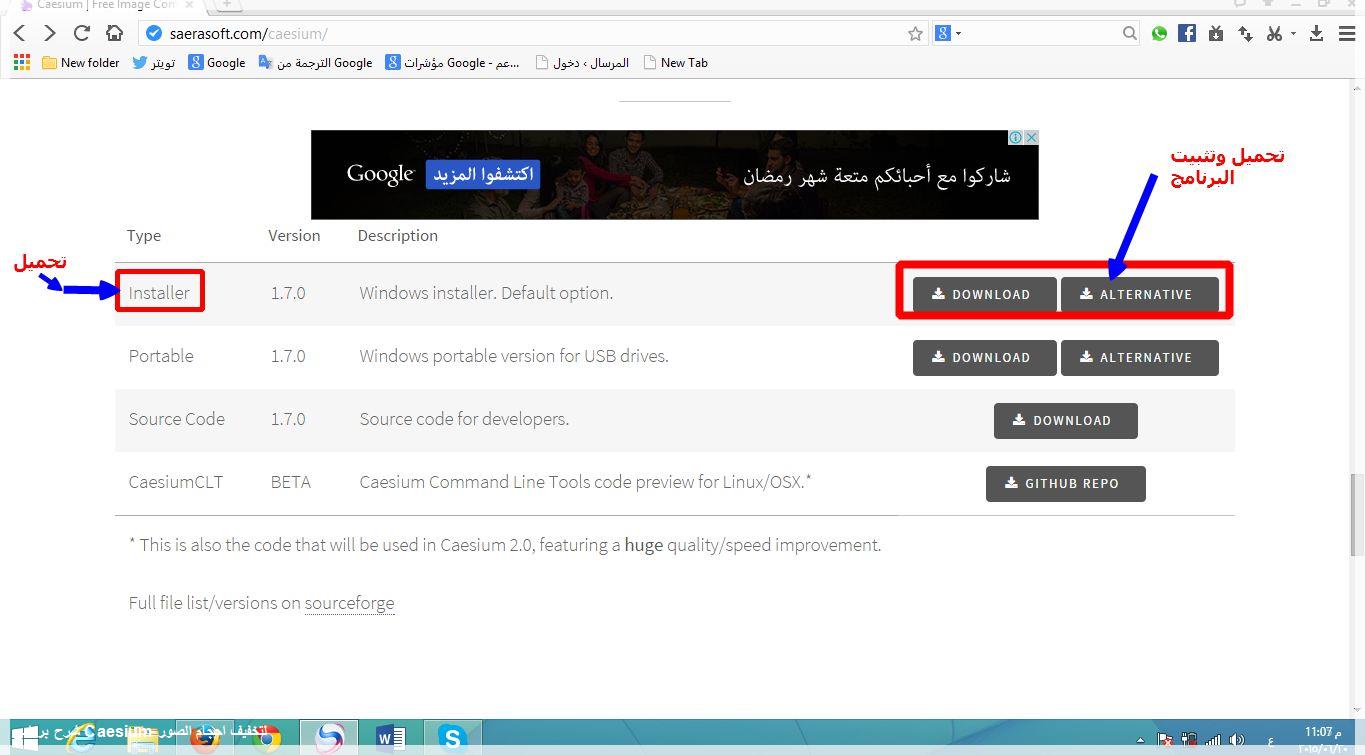Open the مؤشرات Google bookmark
This screenshot has height=755, width=1365.
453,62
